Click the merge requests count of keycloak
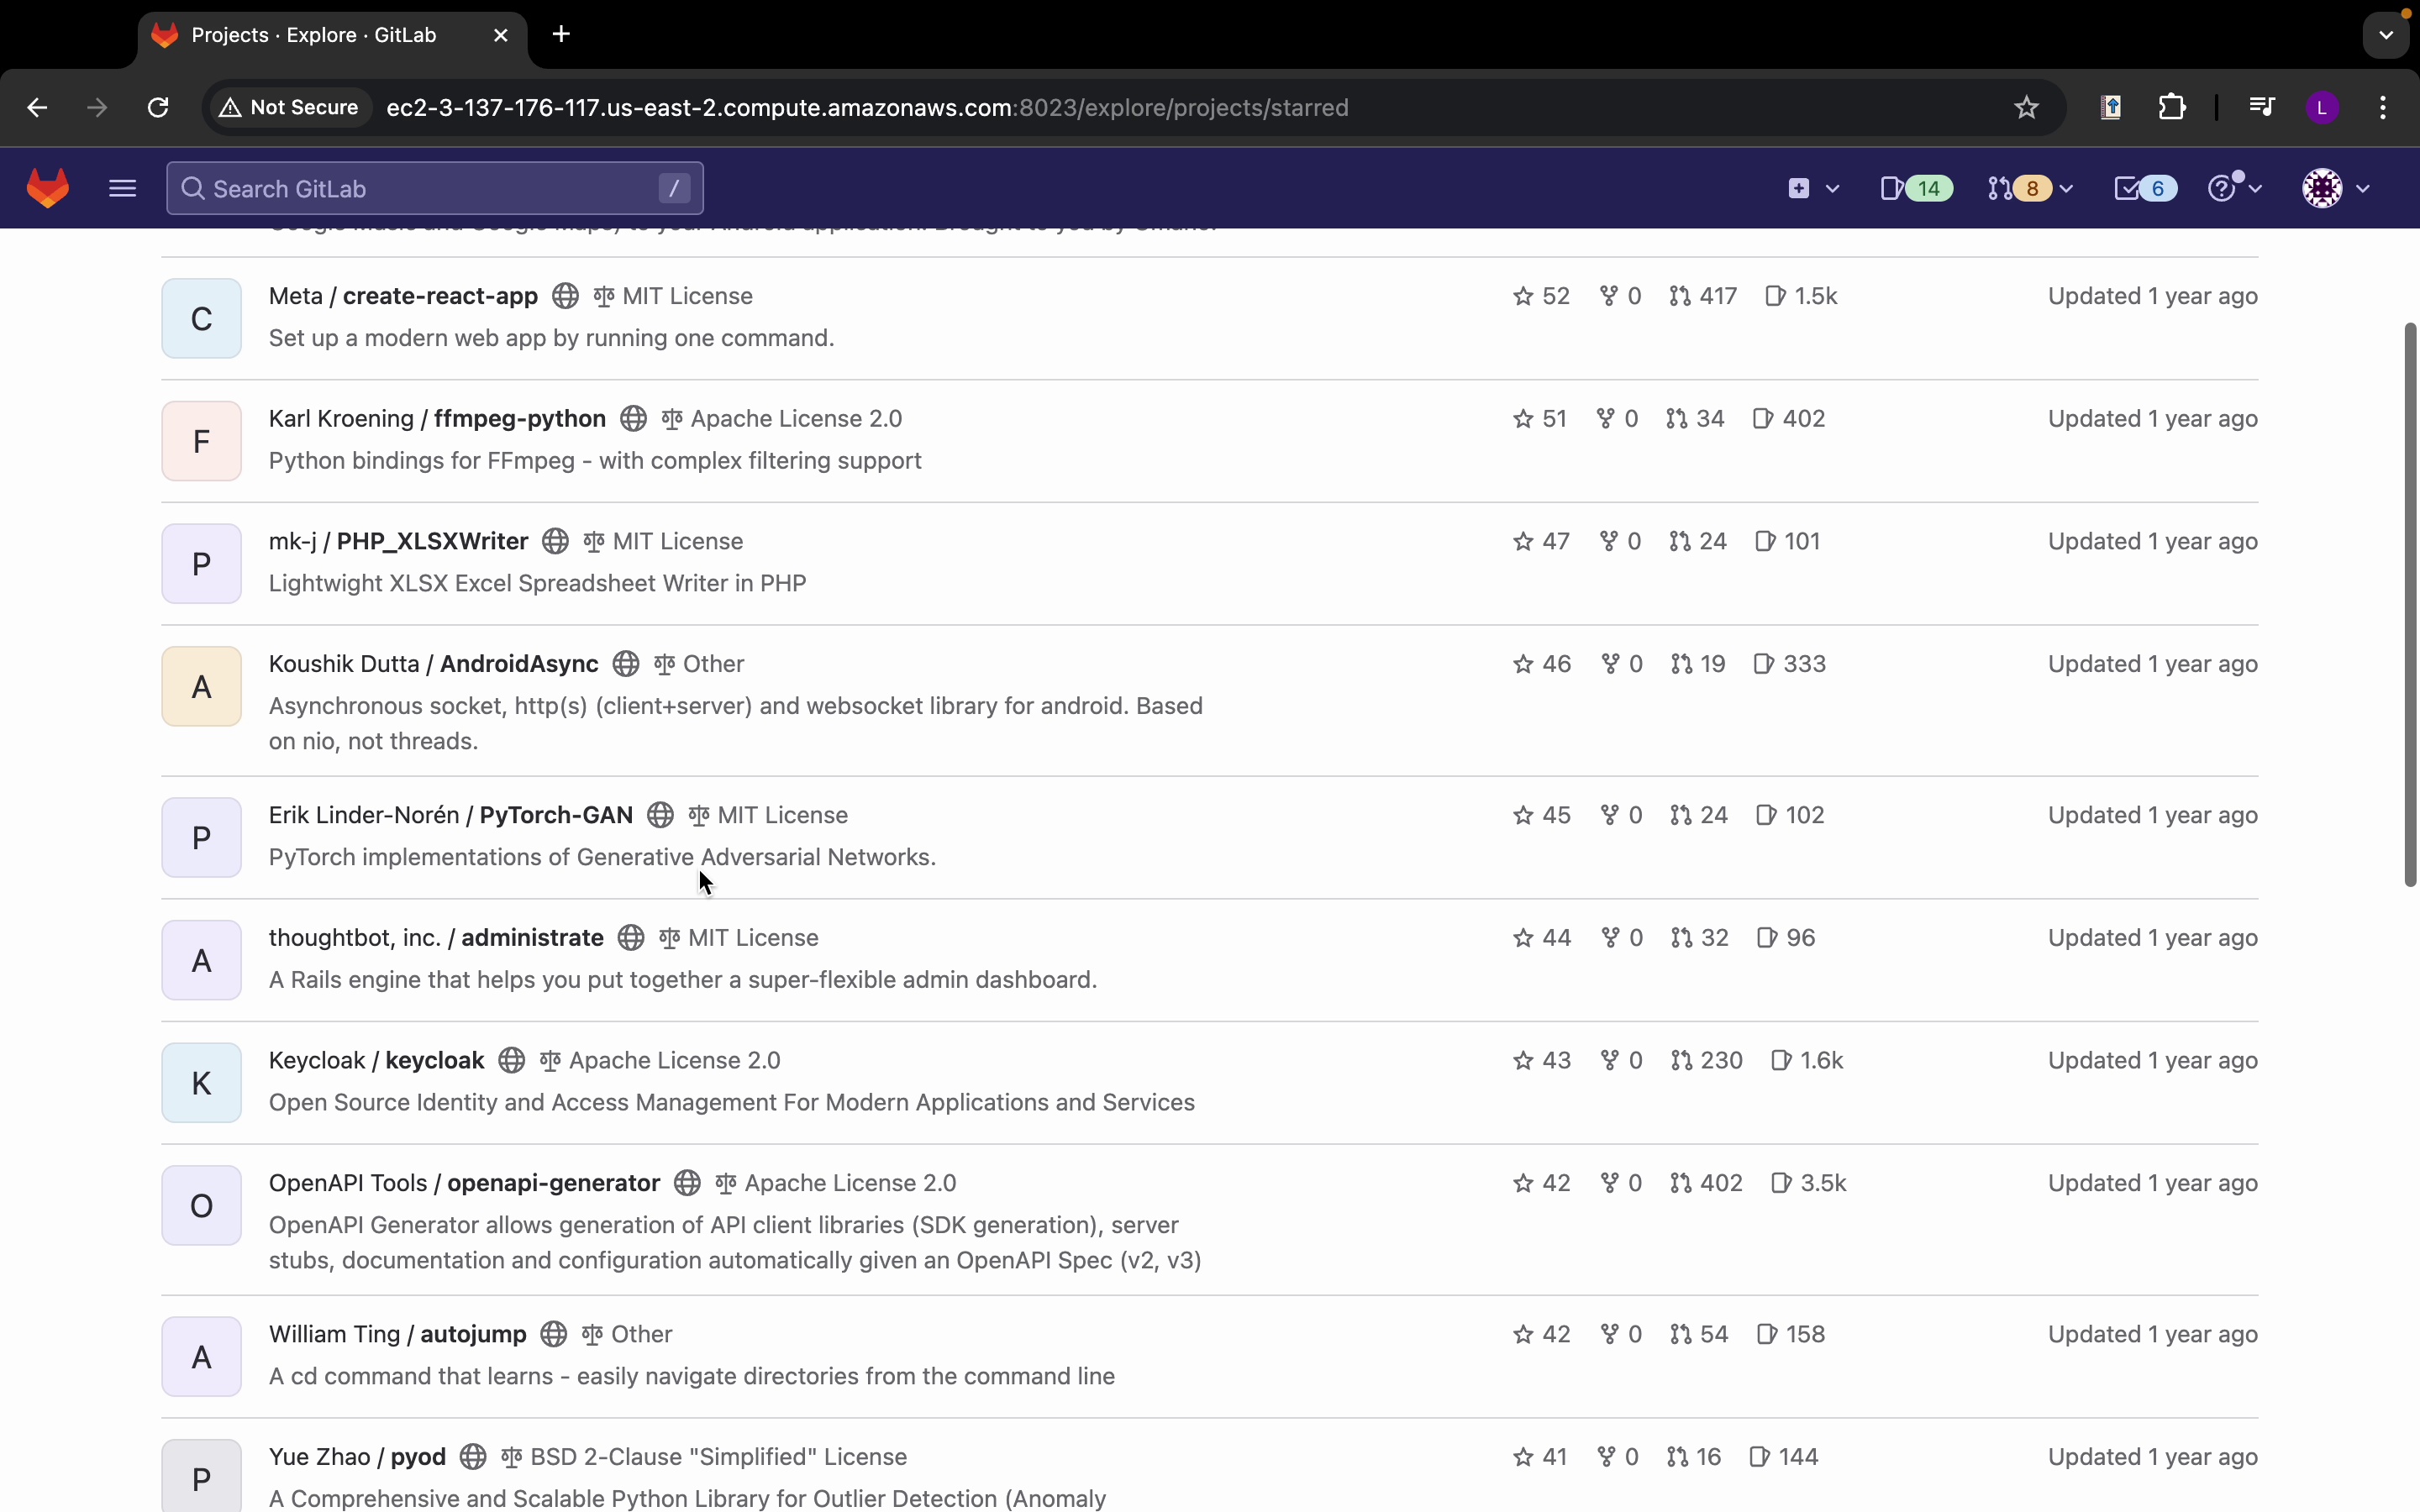This screenshot has width=2420, height=1512. point(1706,1060)
